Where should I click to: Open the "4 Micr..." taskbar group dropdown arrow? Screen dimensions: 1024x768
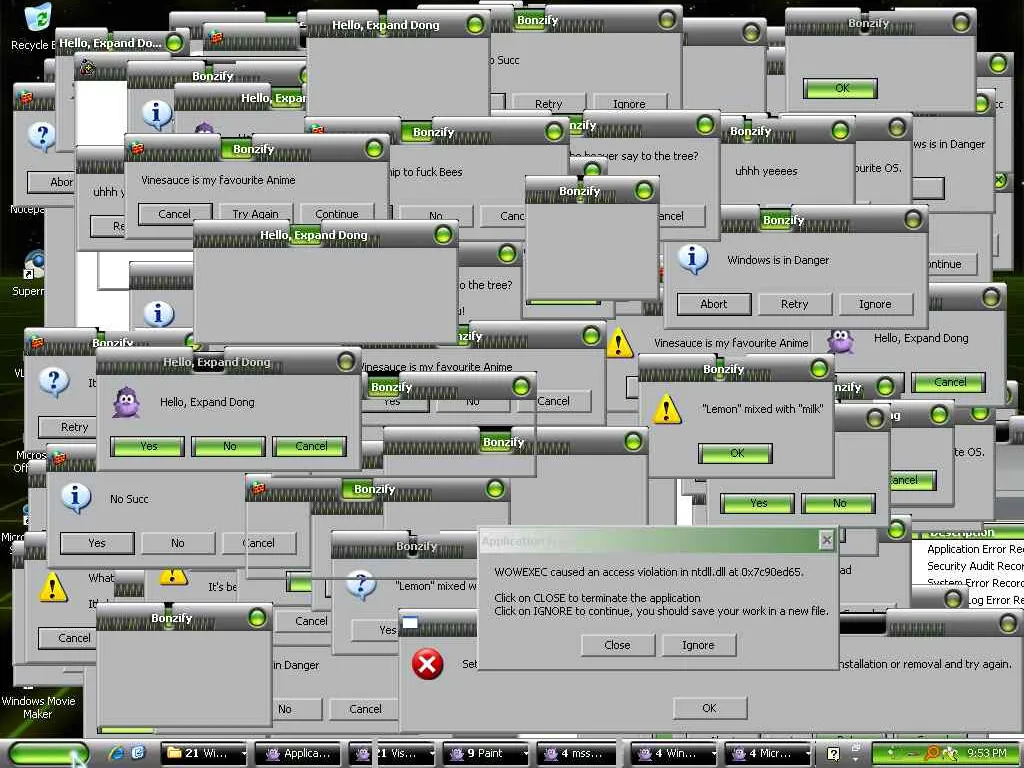click(x=808, y=754)
